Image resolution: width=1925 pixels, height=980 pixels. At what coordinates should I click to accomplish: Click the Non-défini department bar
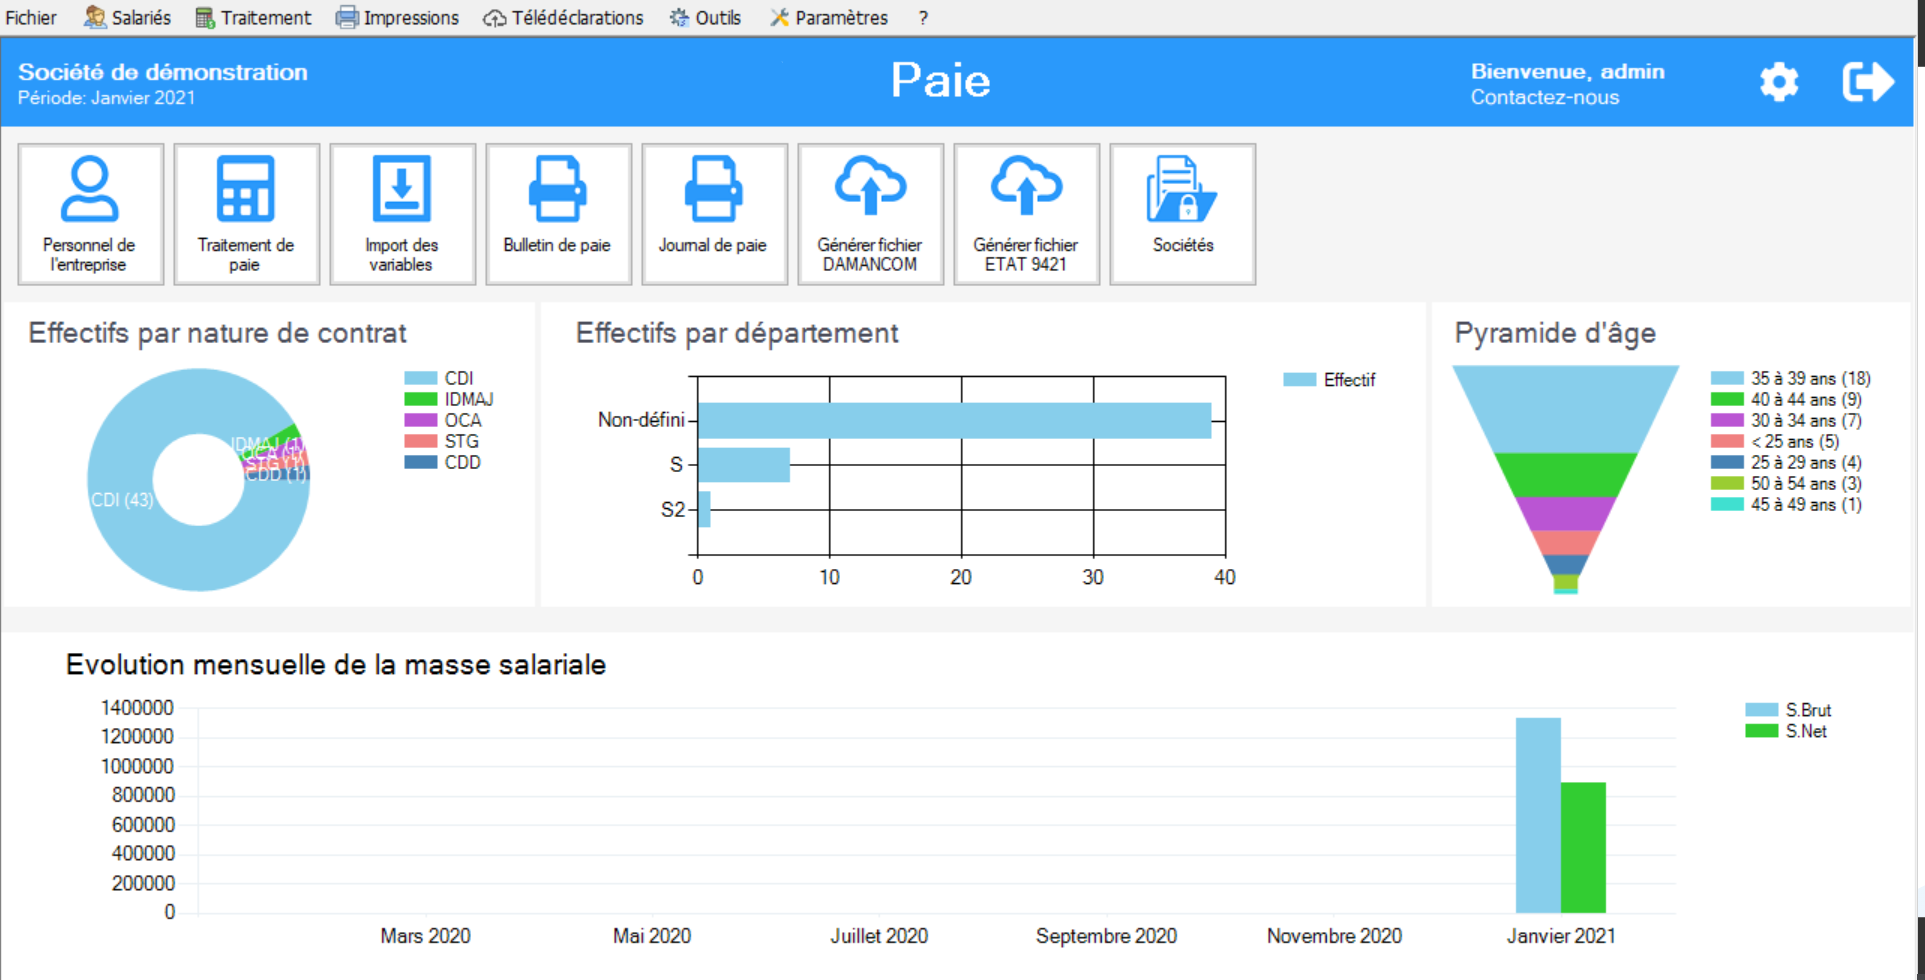(x=954, y=421)
